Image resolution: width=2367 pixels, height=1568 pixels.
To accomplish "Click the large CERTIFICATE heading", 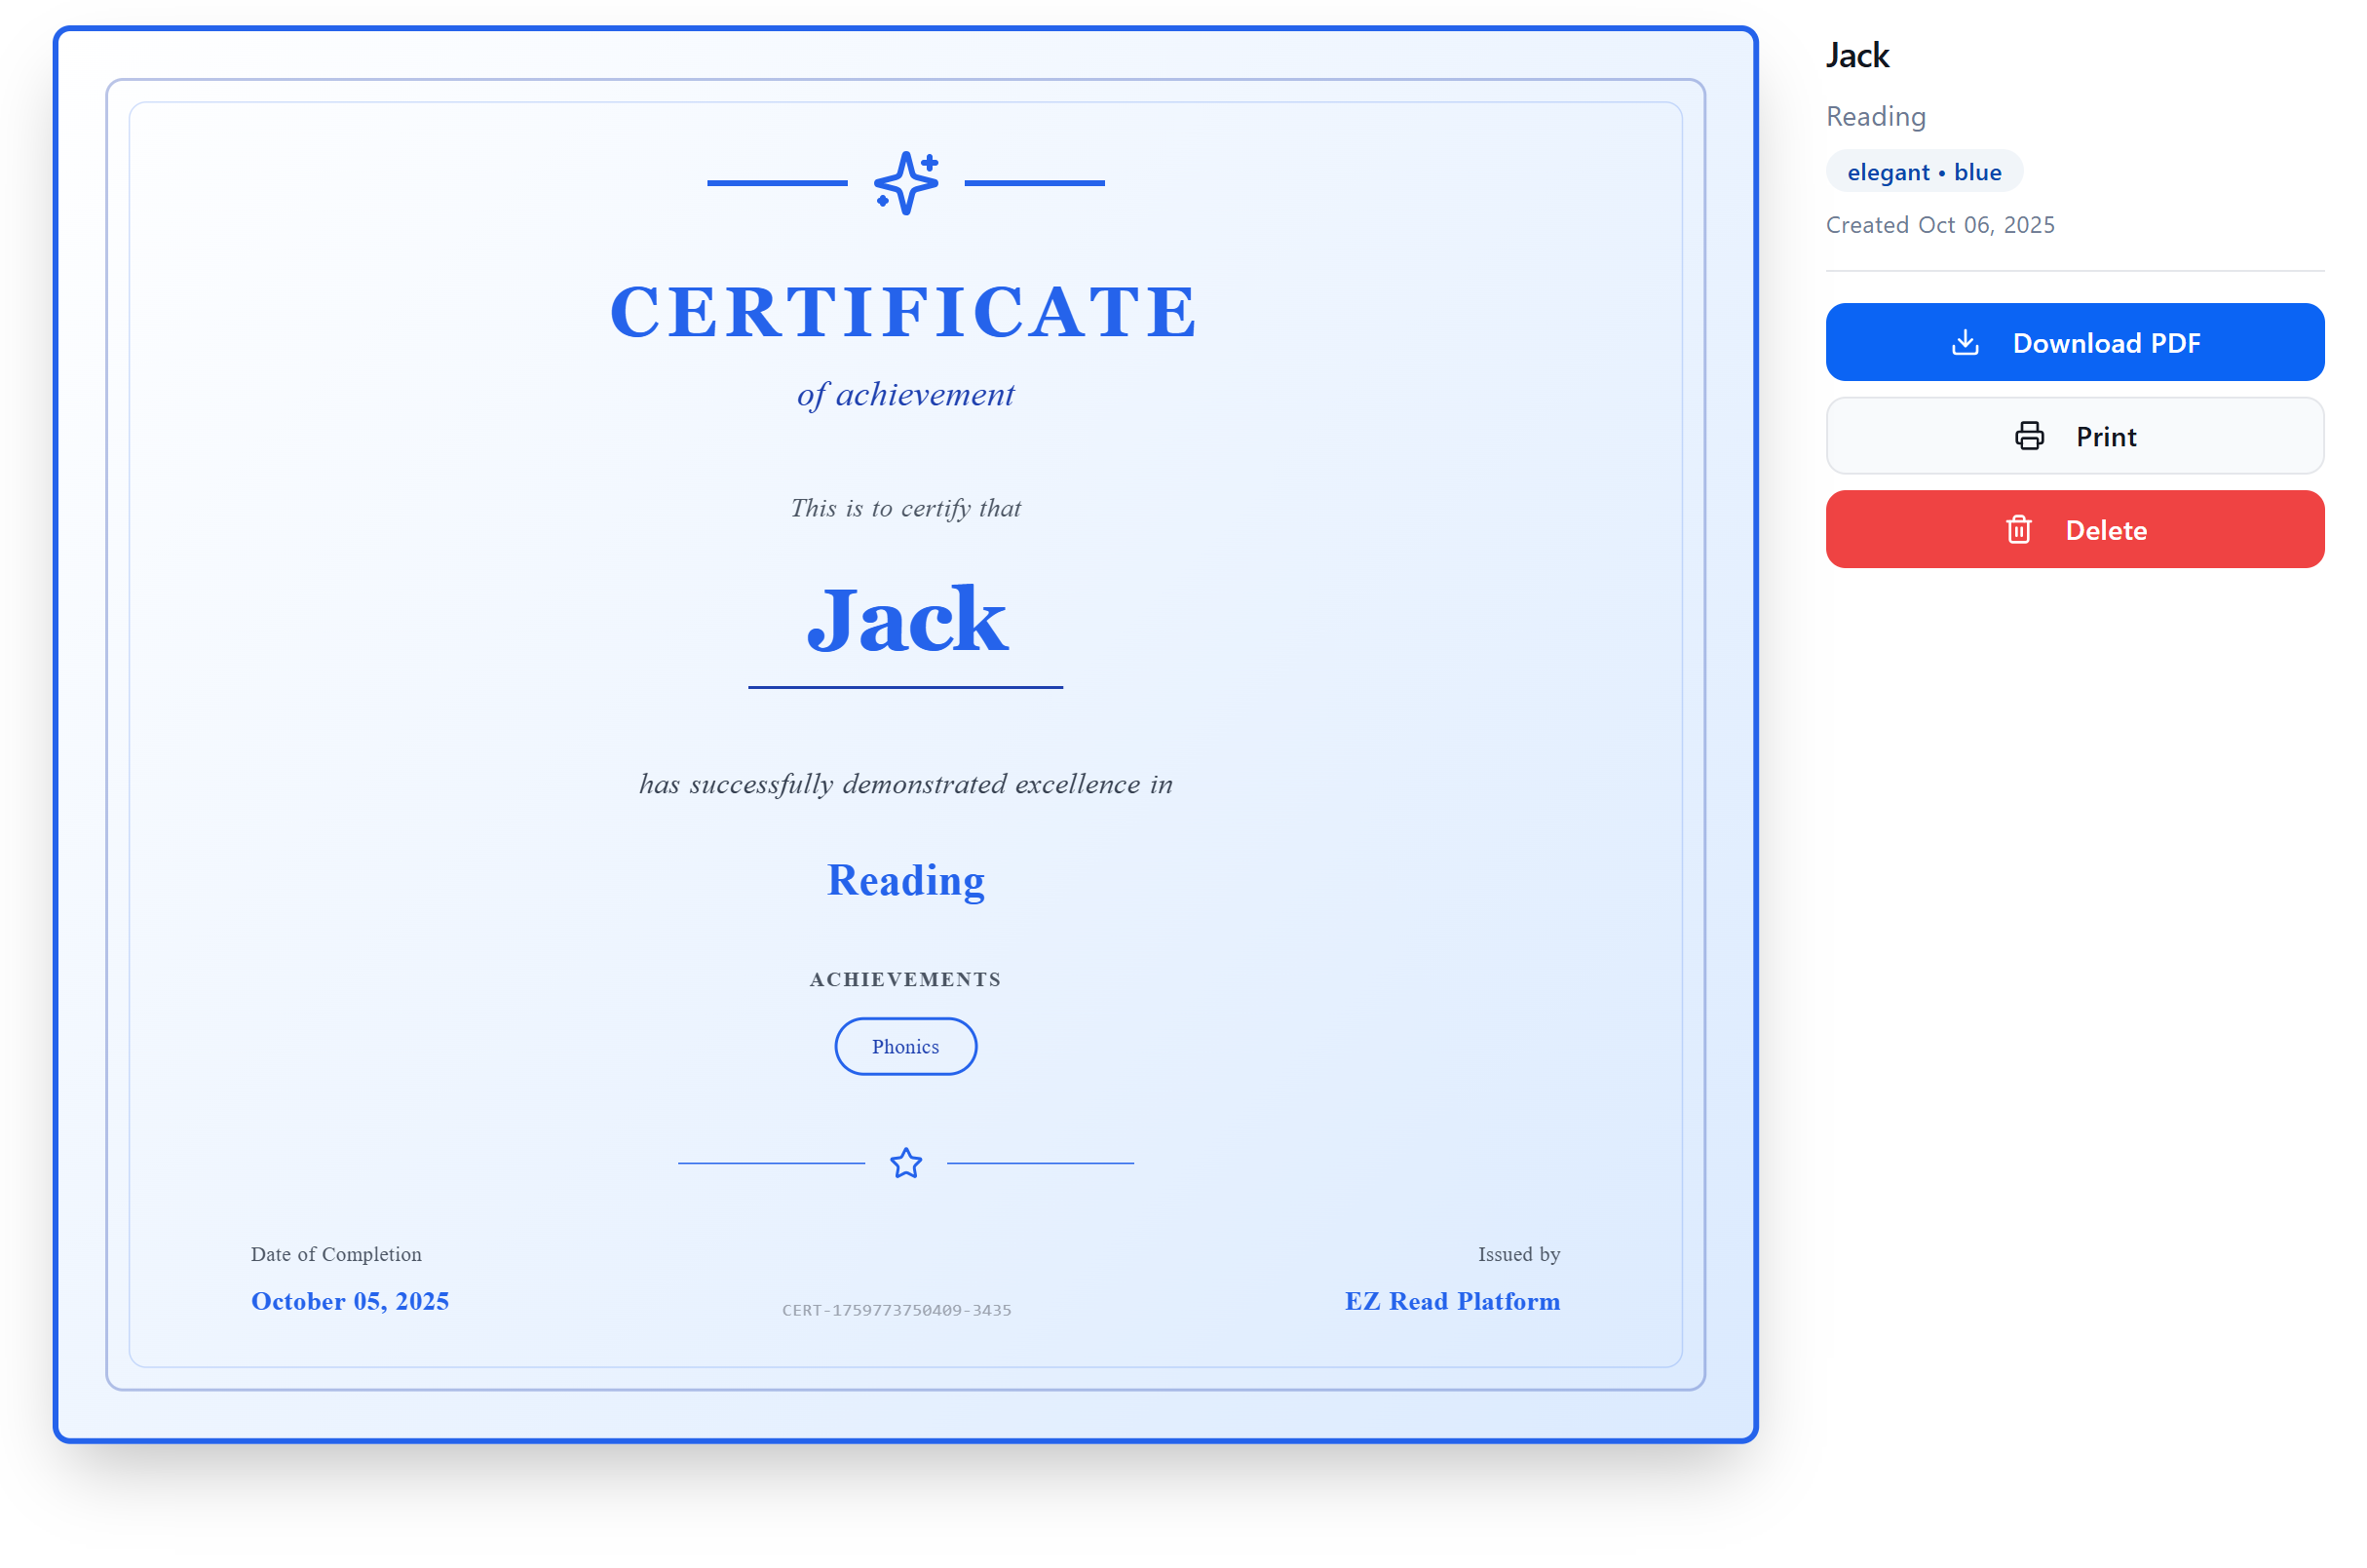I will click(904, 312).
